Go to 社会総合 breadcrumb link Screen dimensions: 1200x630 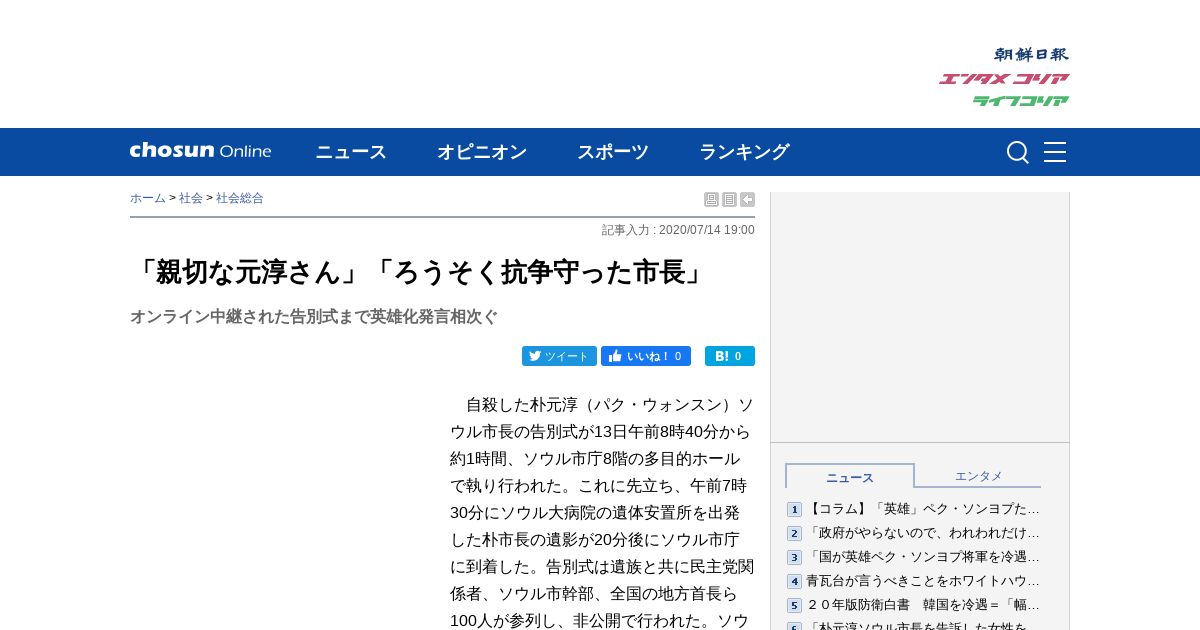coord(240,198)
